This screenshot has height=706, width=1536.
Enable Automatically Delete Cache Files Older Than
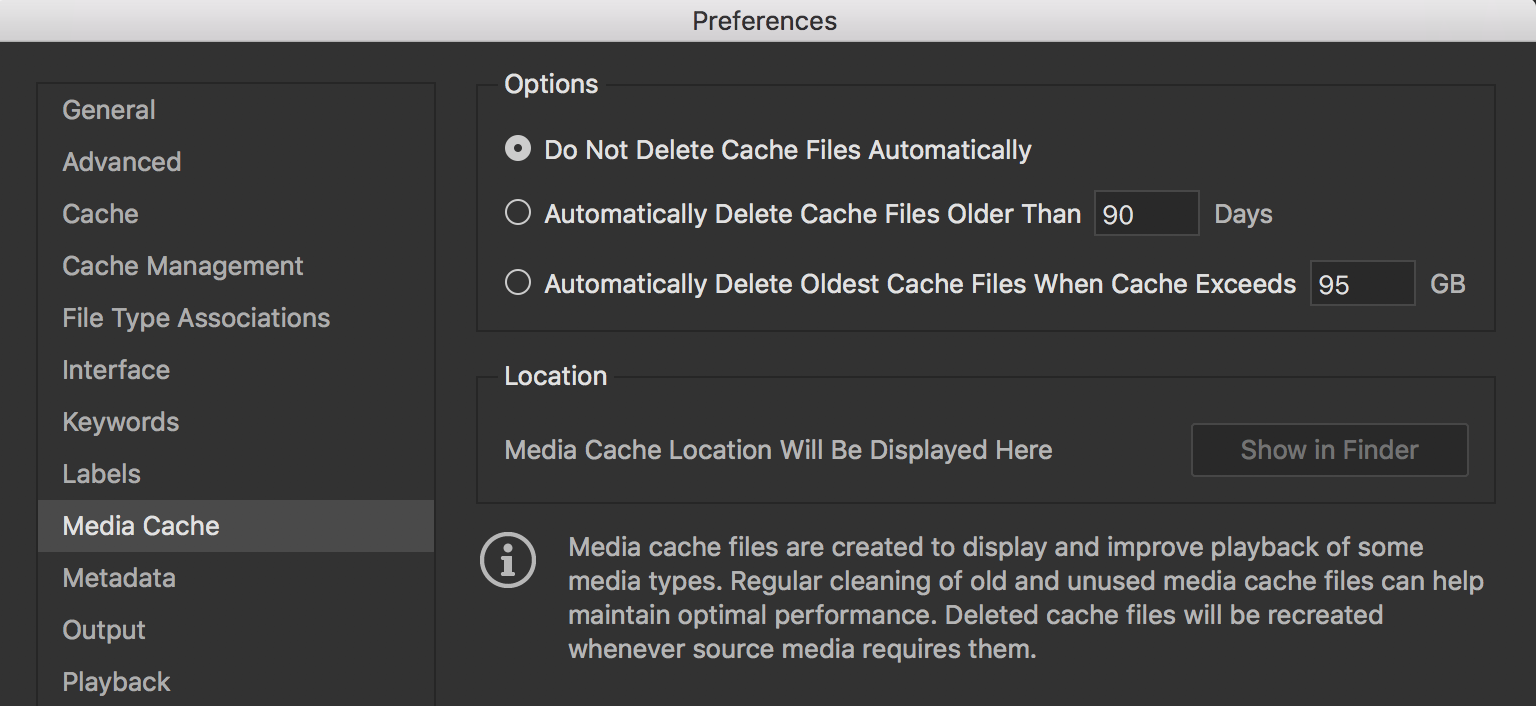pos(518,213)
